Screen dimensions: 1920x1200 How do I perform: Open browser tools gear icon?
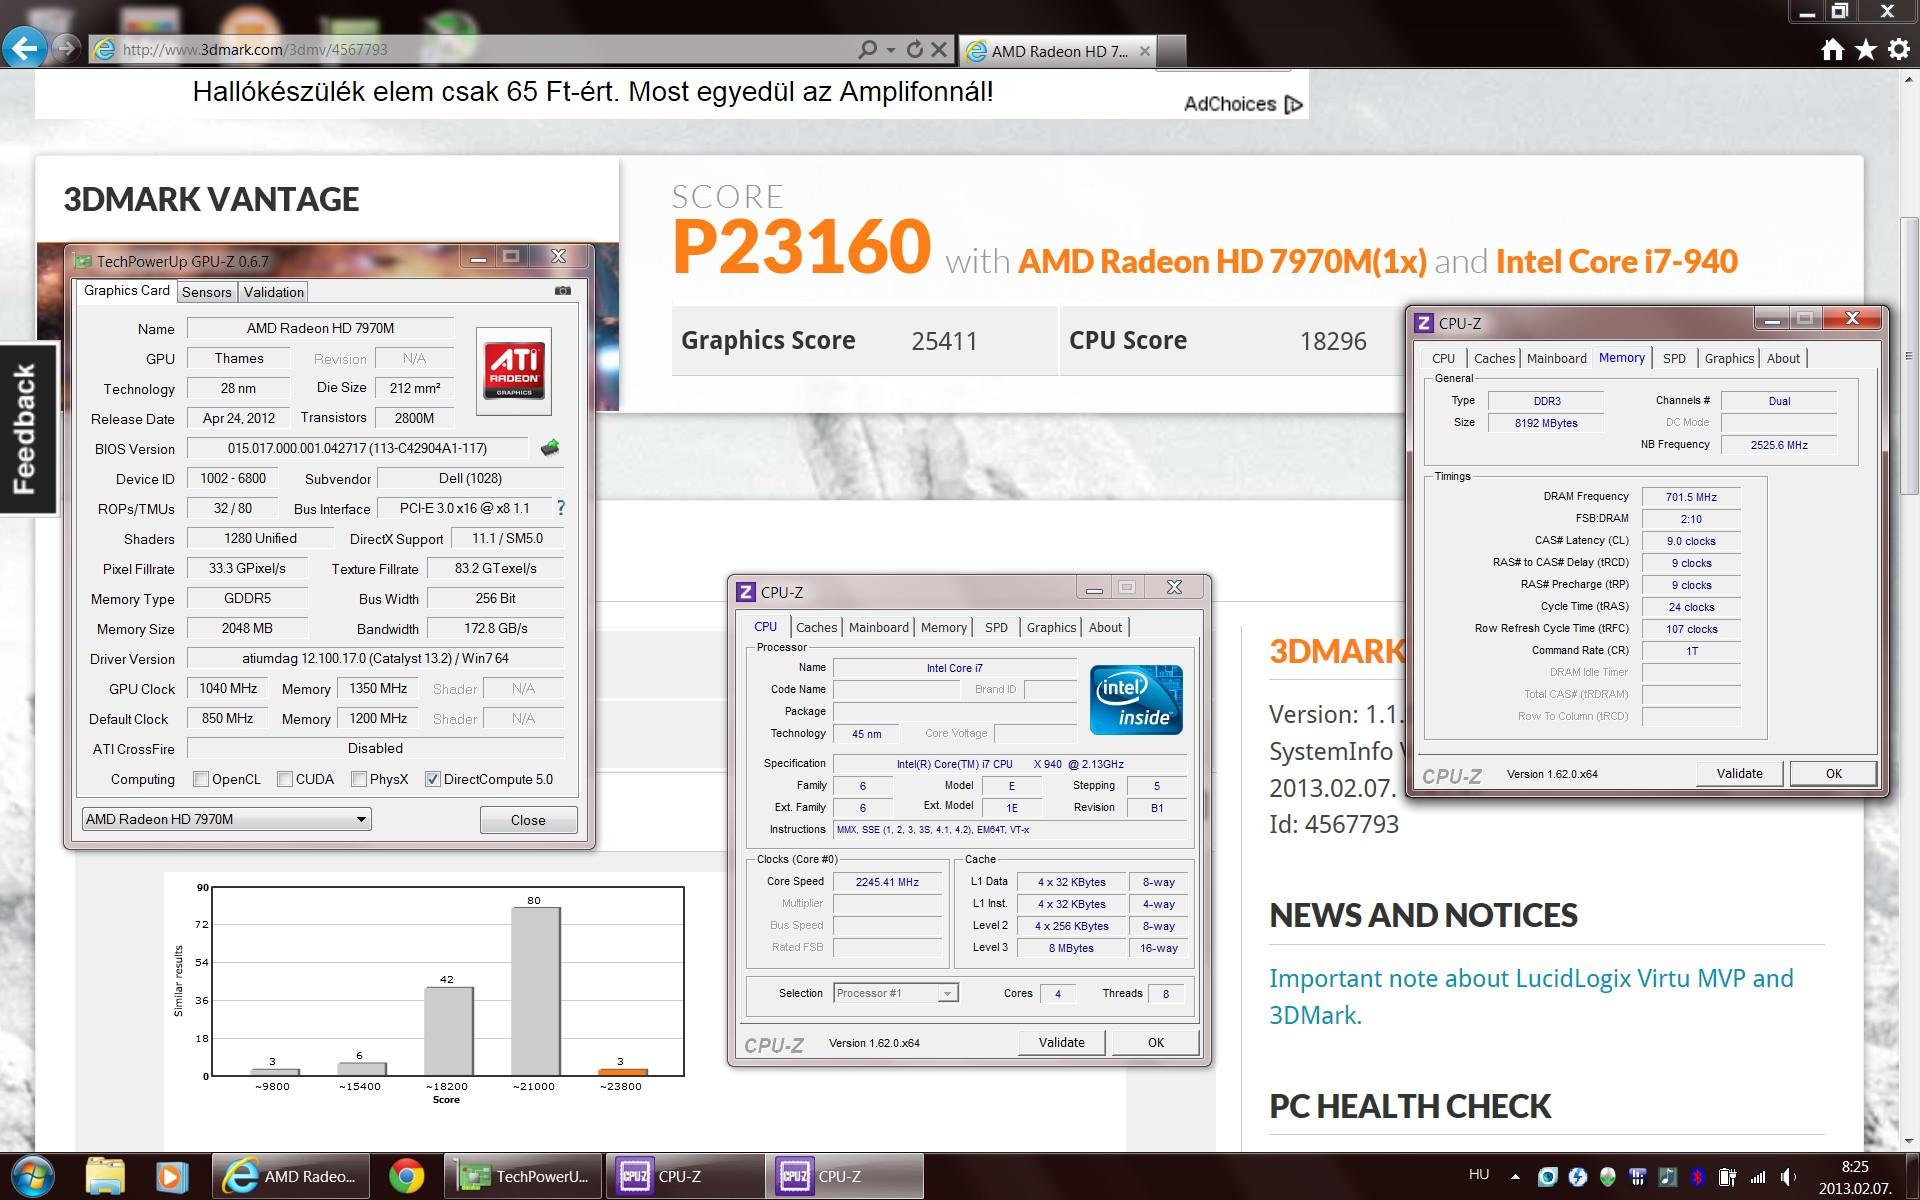click(1898, 50)
